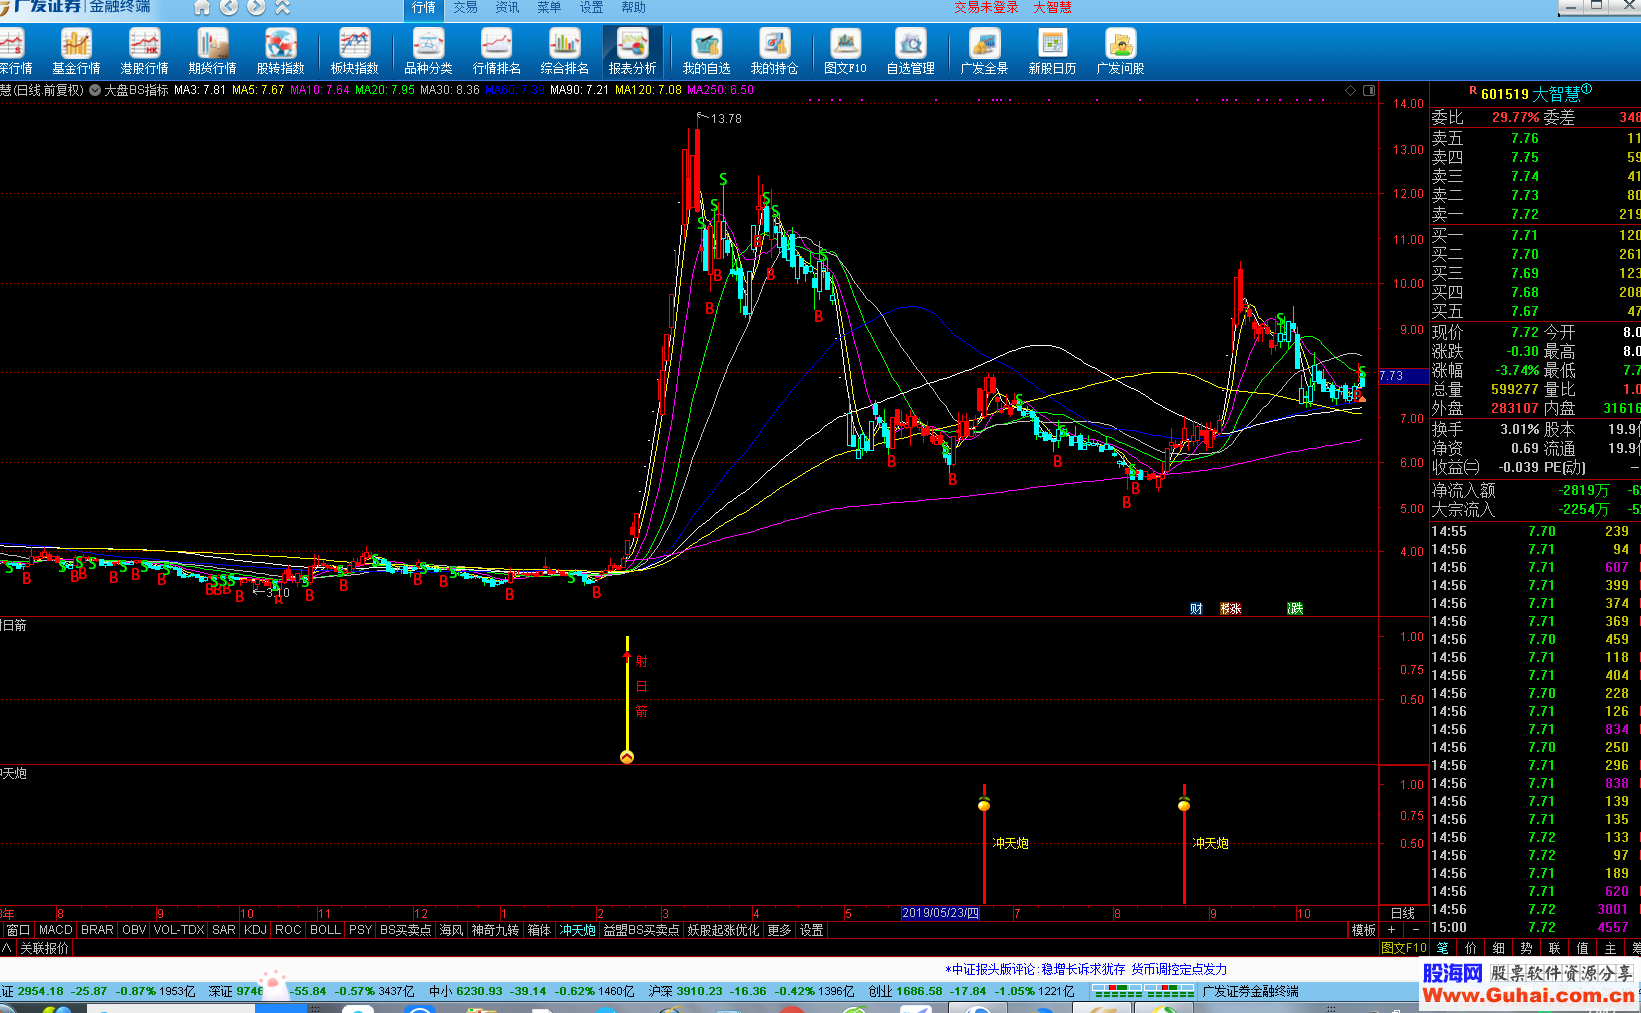
Task: Select the BS买卖点 indicator tab
Action: (x=405, y=930)
